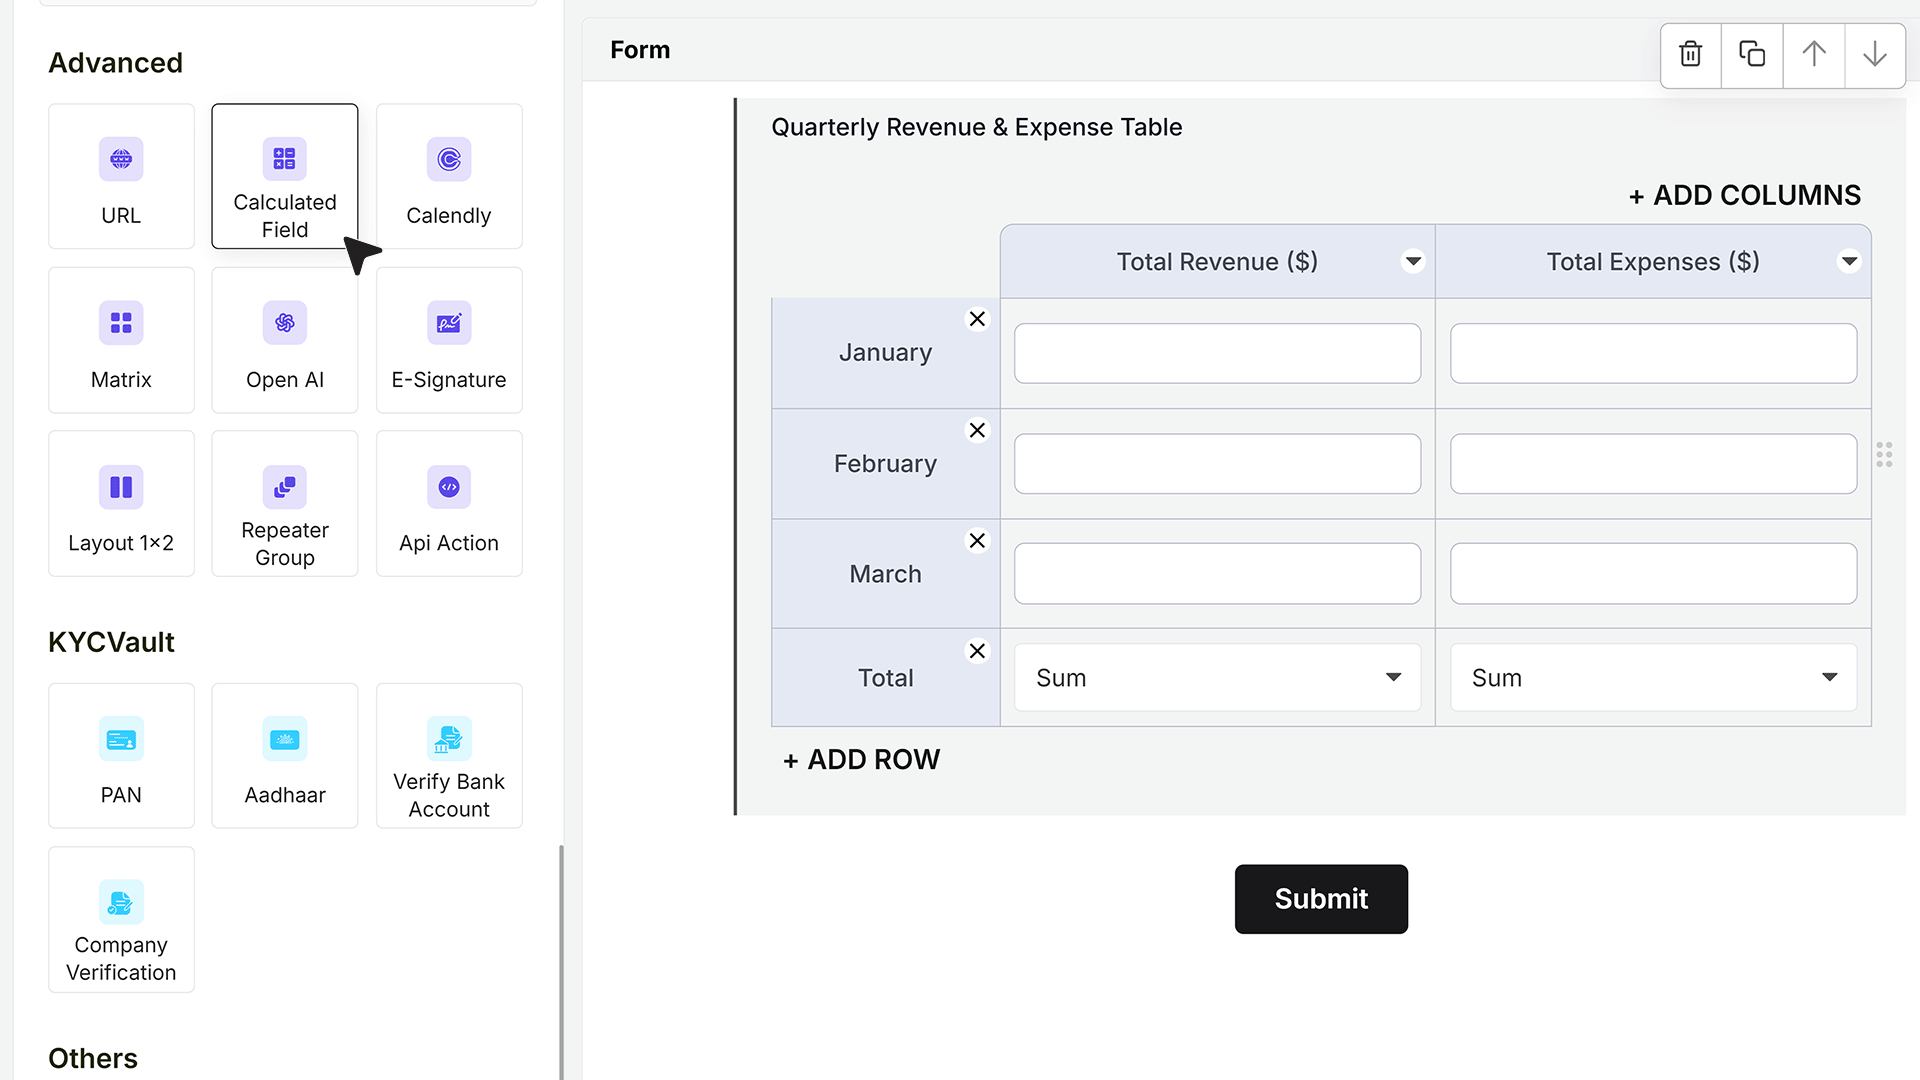Click the February row label

pyautogui.click(x=885, y=464)
